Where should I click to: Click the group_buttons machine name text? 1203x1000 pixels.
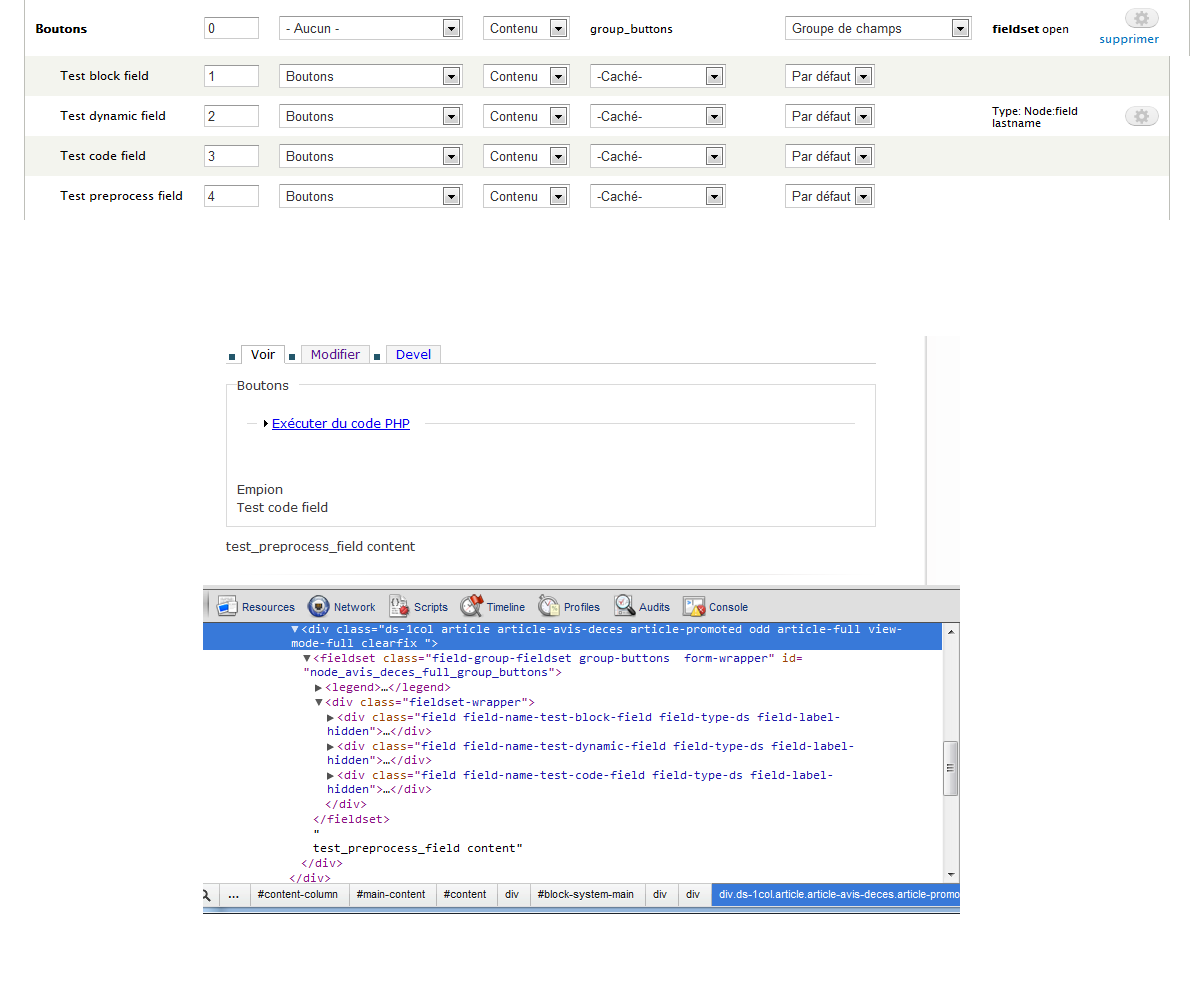pyautogui.click(x=631, y=29)
